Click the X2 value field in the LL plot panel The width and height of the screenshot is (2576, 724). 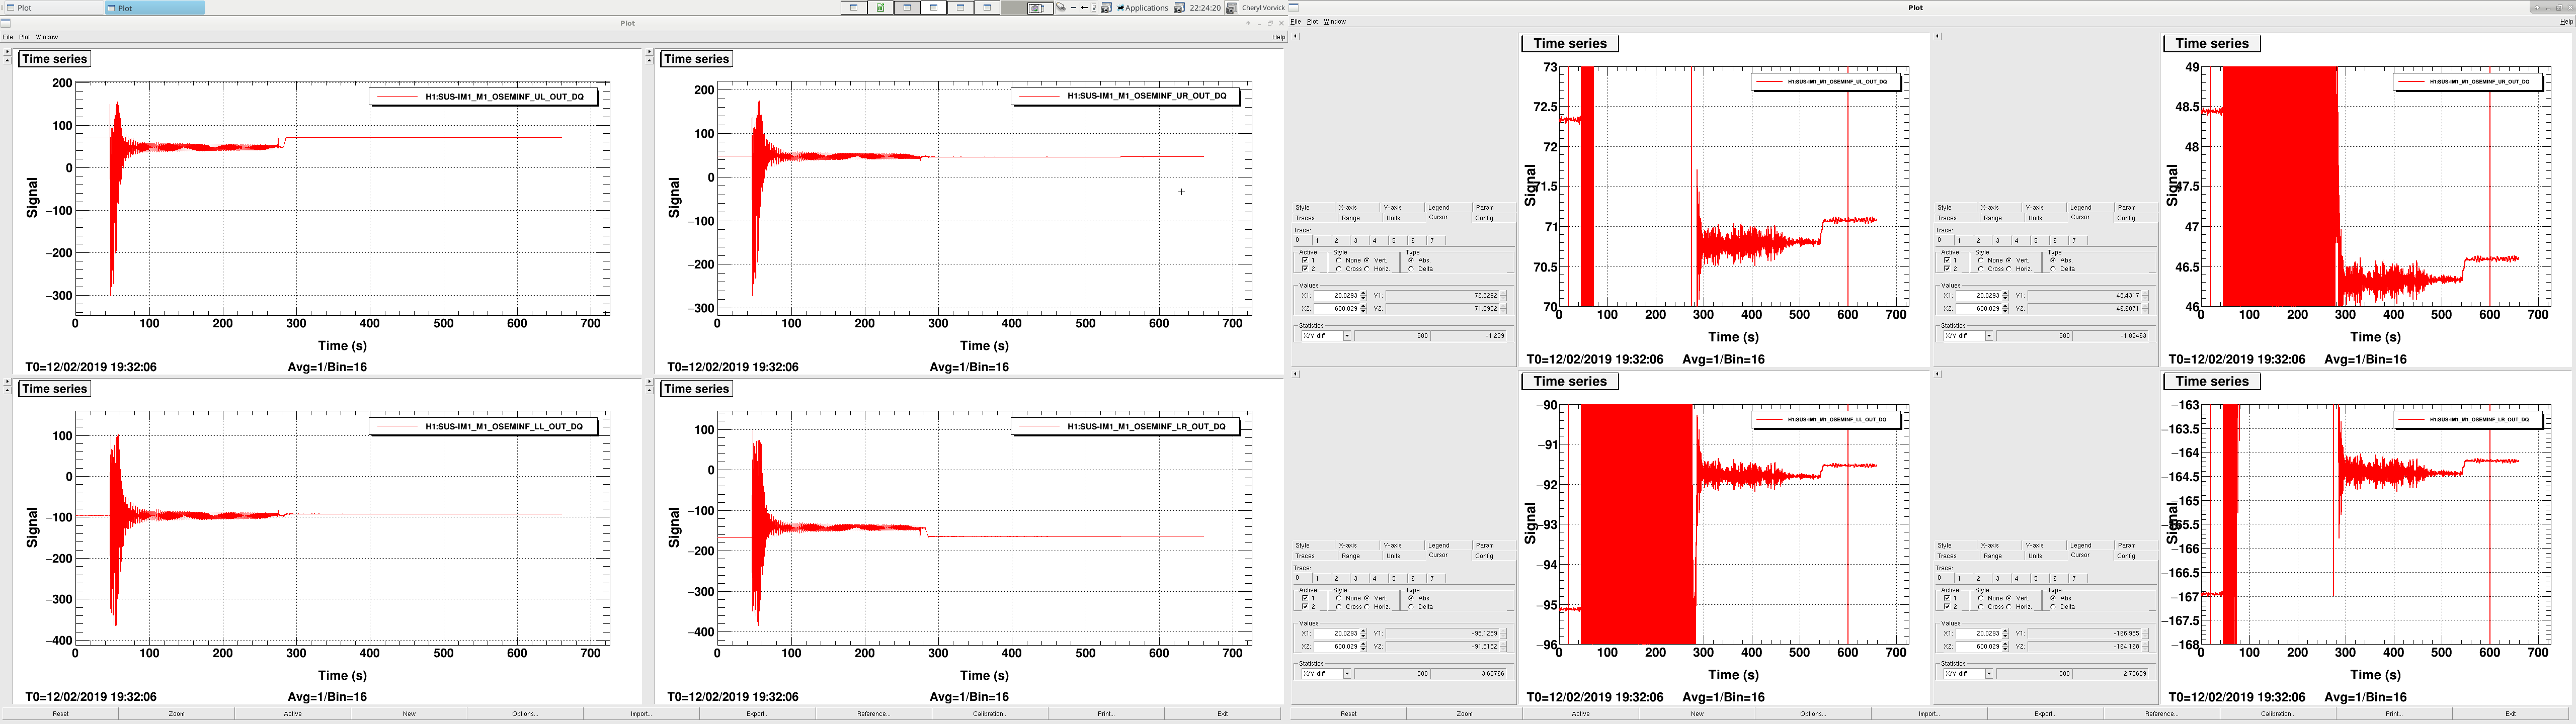[x=1336, y=646]
